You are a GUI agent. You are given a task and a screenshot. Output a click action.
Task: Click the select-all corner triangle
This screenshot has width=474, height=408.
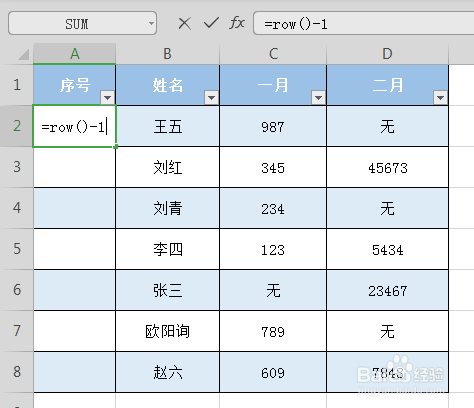point(24,55)
